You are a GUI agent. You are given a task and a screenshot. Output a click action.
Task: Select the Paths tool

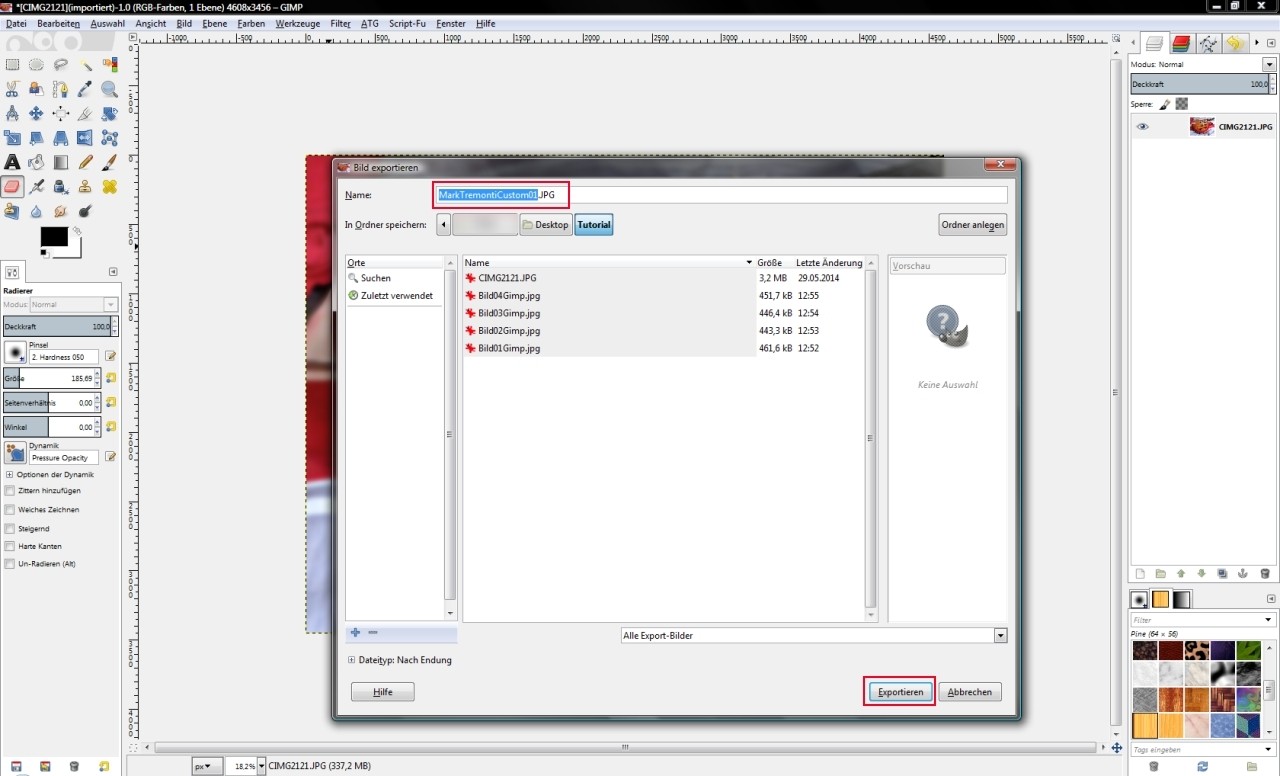[x=61, y=89]
